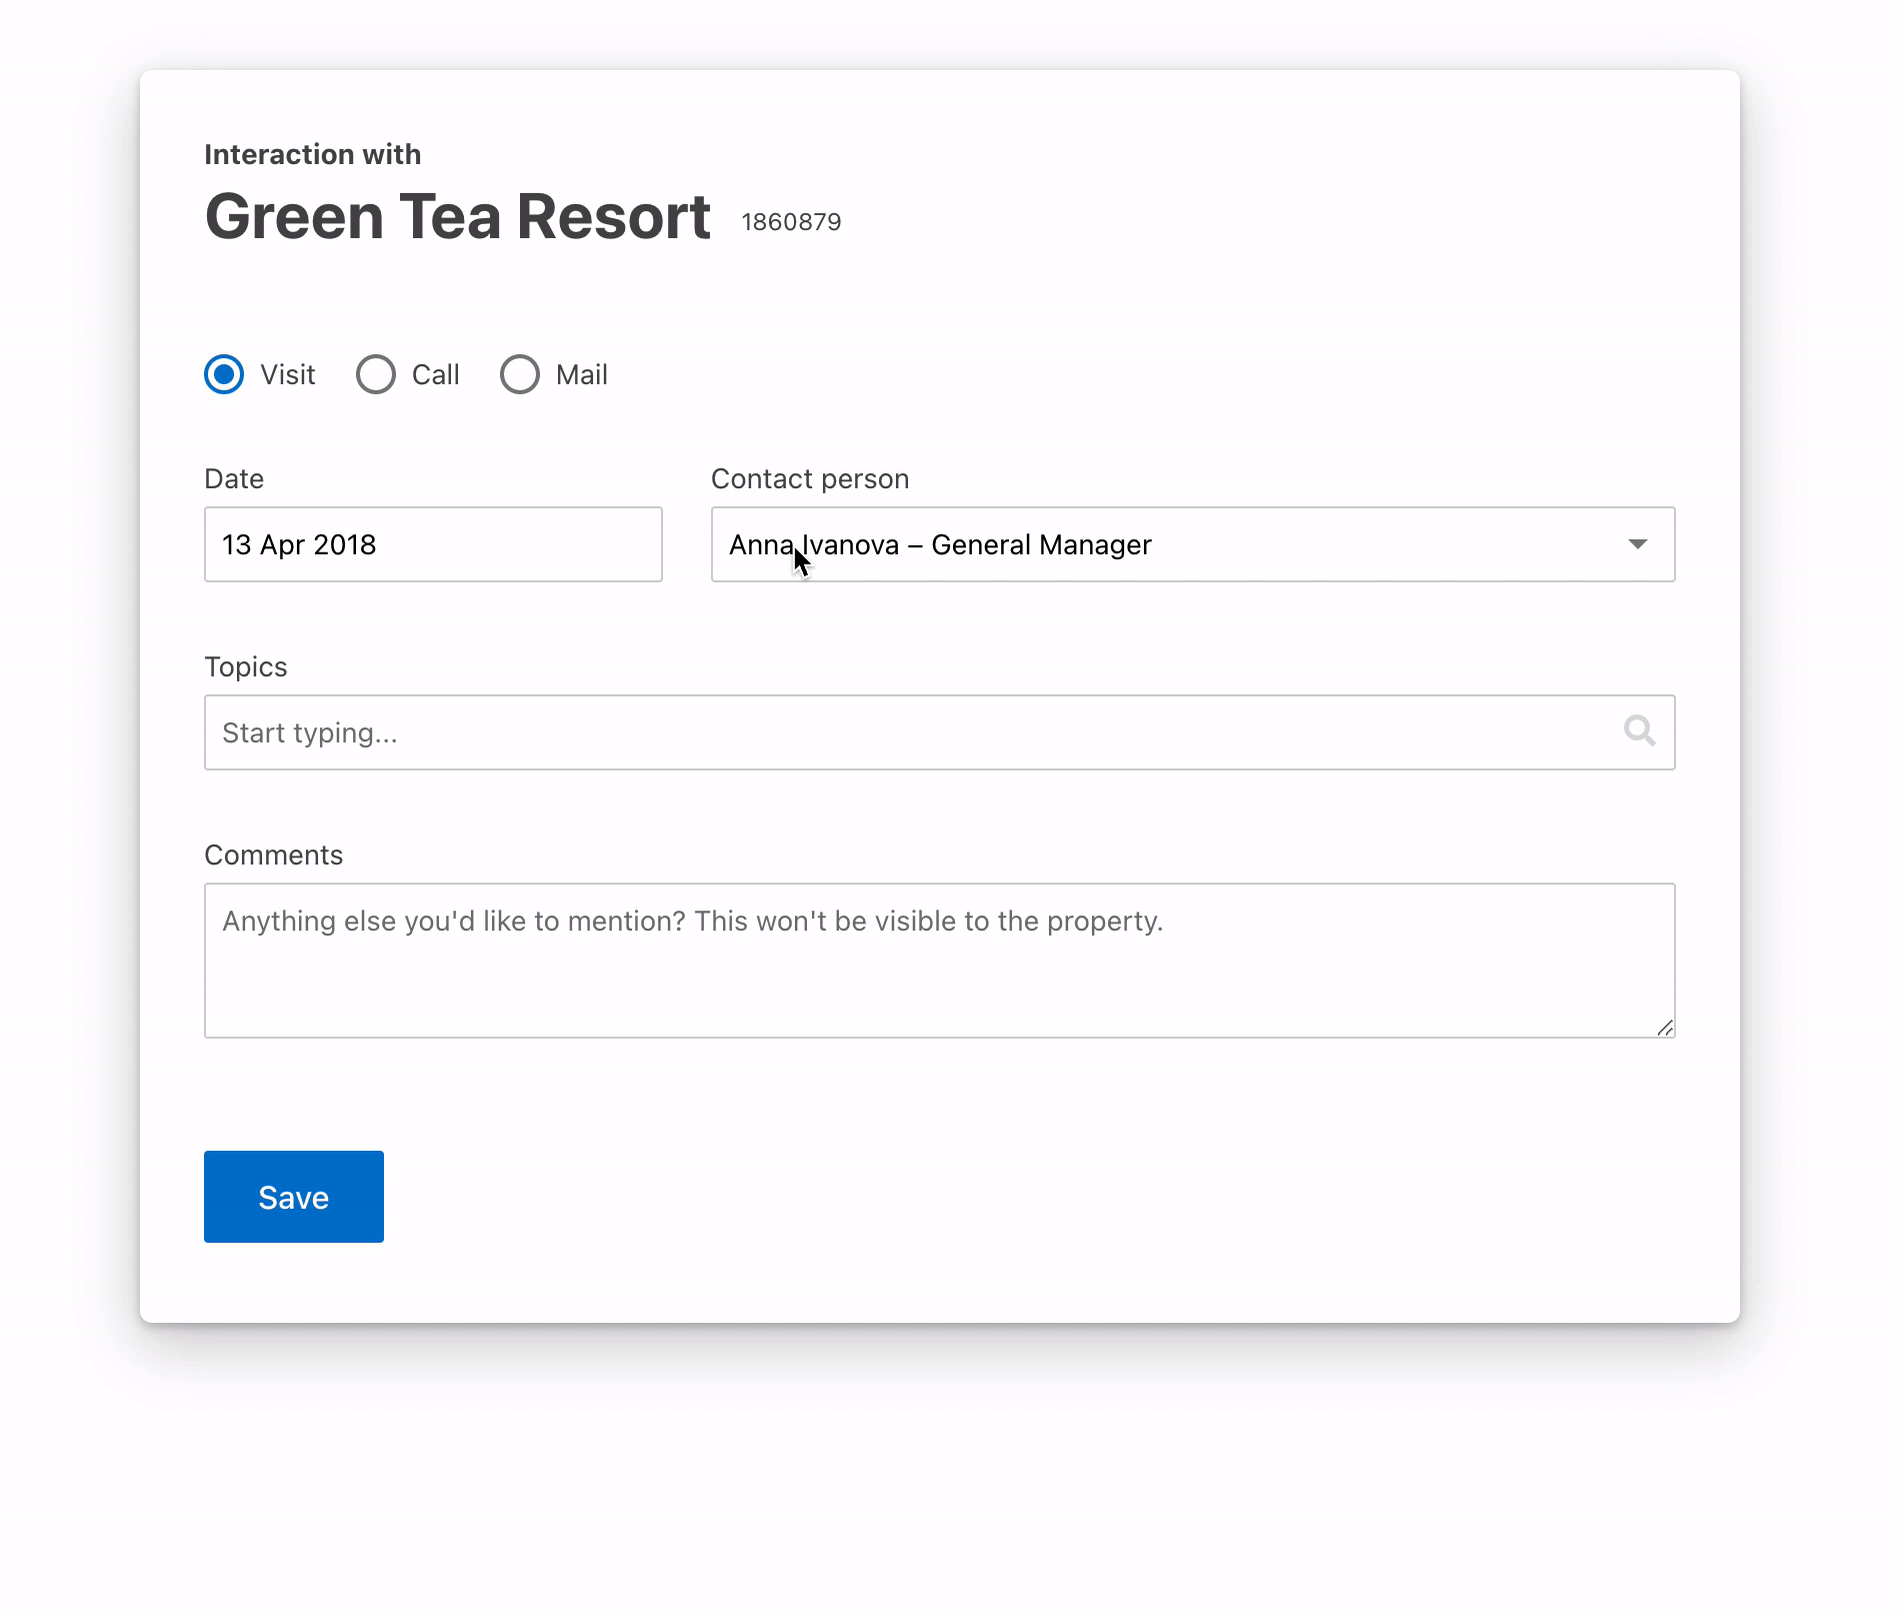Click inside the Comments text area
1900x1613 pixels.
pyautogui.click(x=940, y=960)
